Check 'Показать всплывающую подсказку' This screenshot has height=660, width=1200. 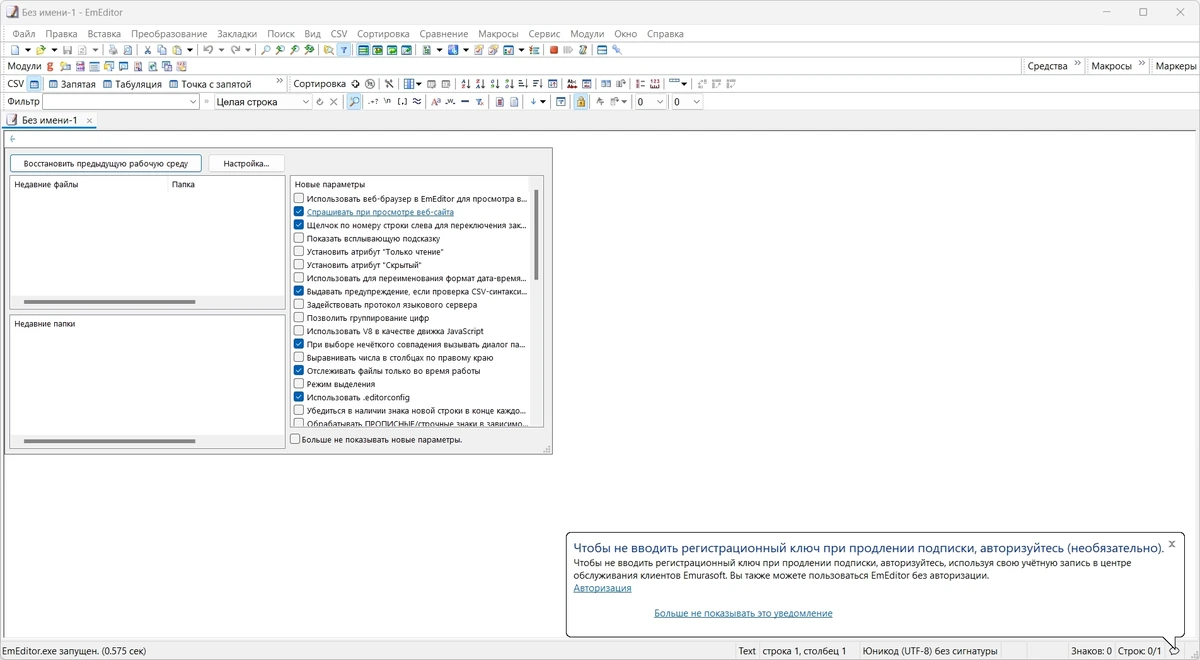[x=299, y=238]
